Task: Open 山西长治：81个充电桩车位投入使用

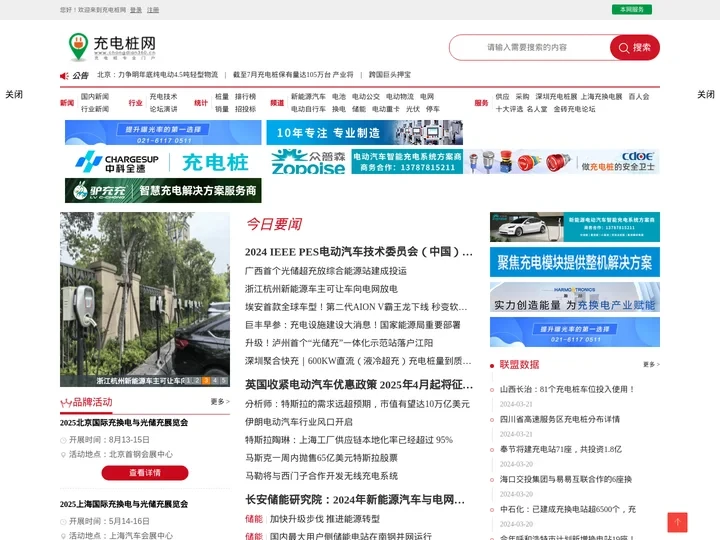Action: (567, 389)
